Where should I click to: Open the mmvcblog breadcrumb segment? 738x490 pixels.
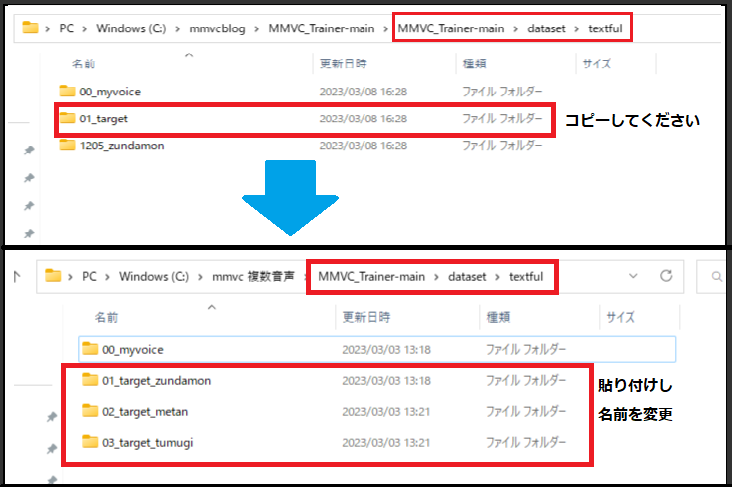[217, 29]
